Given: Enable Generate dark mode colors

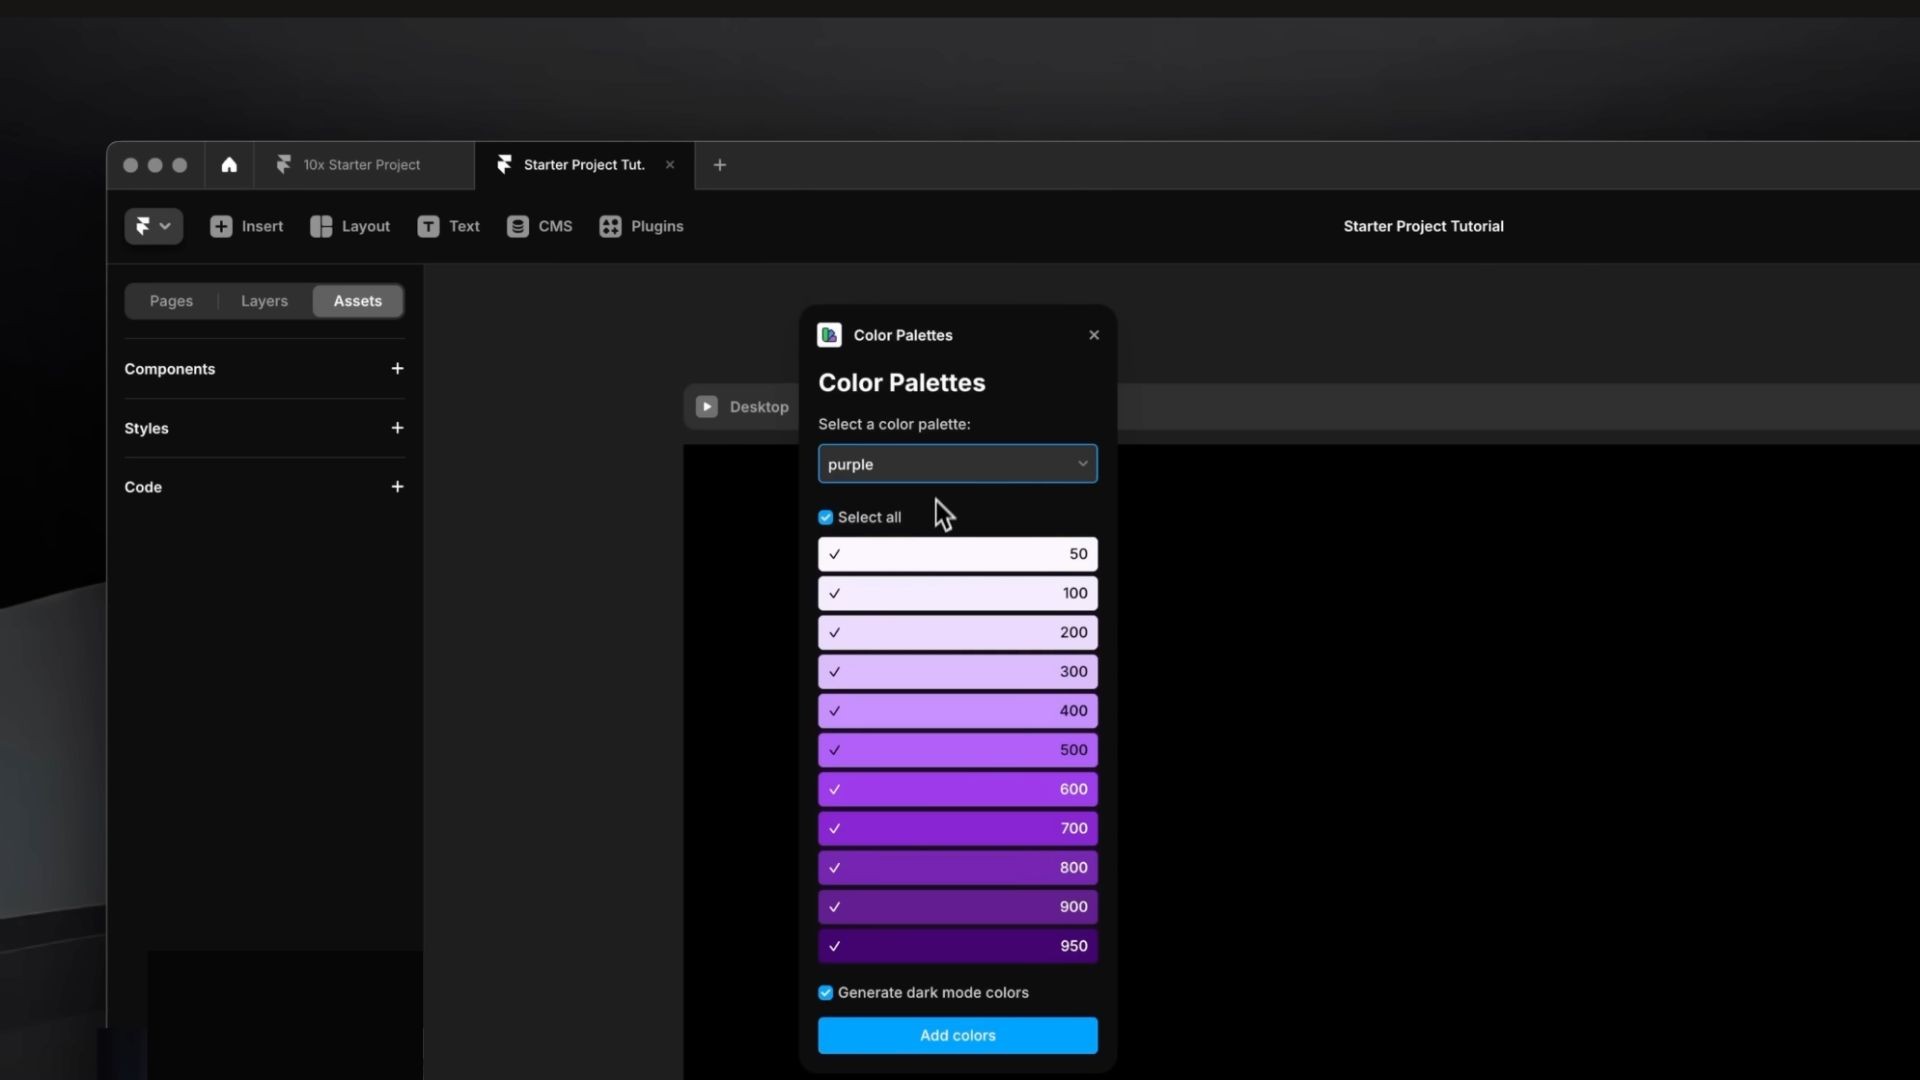Looking at the screenshot, I should point(825,992).
